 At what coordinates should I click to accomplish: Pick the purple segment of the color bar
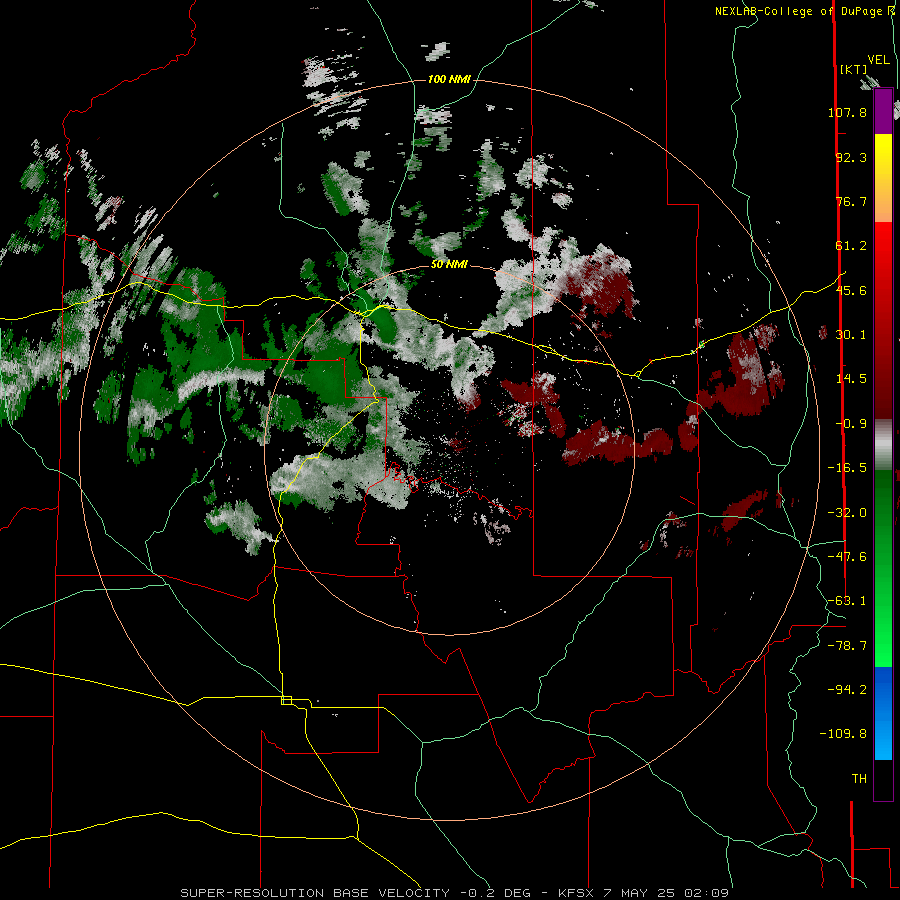pyautogui.click(x=883, y=112)
